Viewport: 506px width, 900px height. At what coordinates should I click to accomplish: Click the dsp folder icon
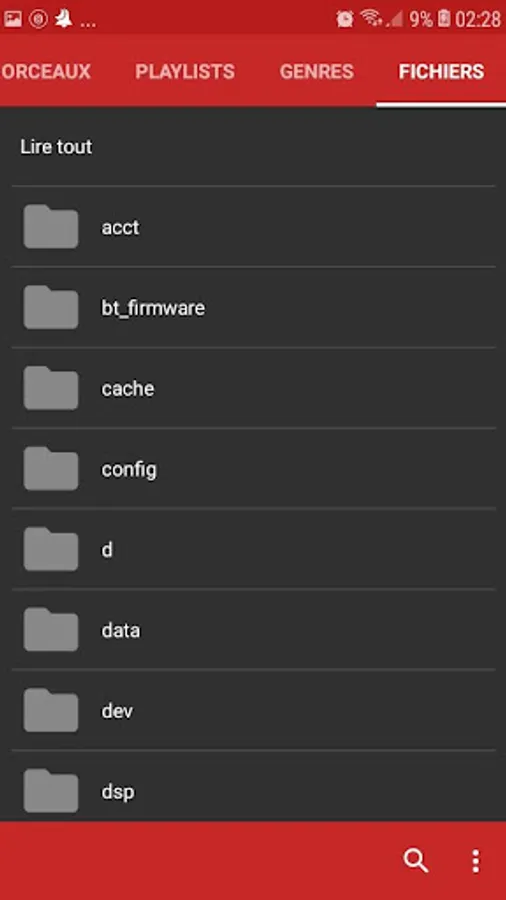click(51, 791)
